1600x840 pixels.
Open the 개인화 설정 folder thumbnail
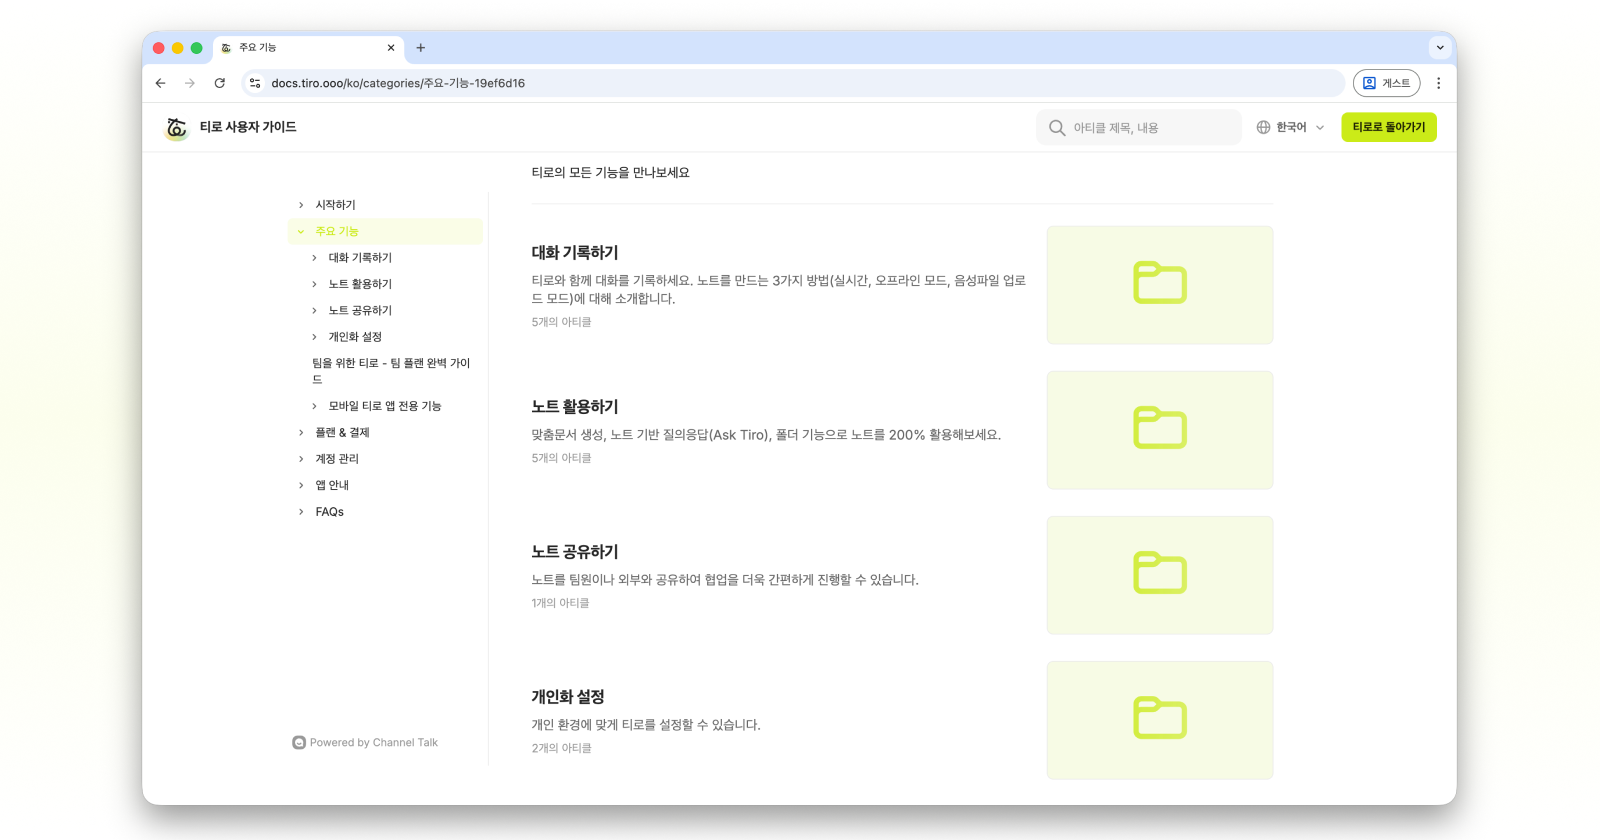1160,720
